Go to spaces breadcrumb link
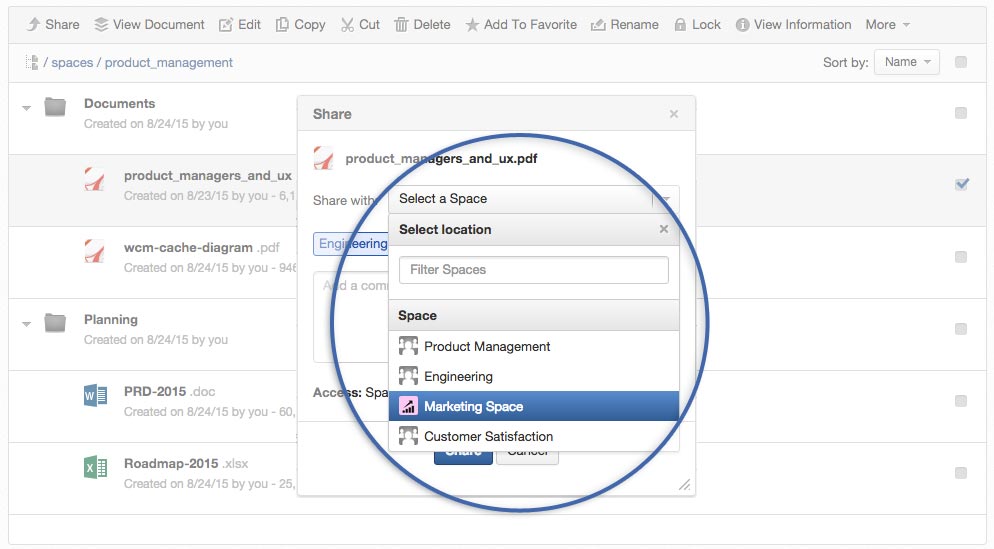The width and height of the screenshot is (994, 549). [72, 62]
